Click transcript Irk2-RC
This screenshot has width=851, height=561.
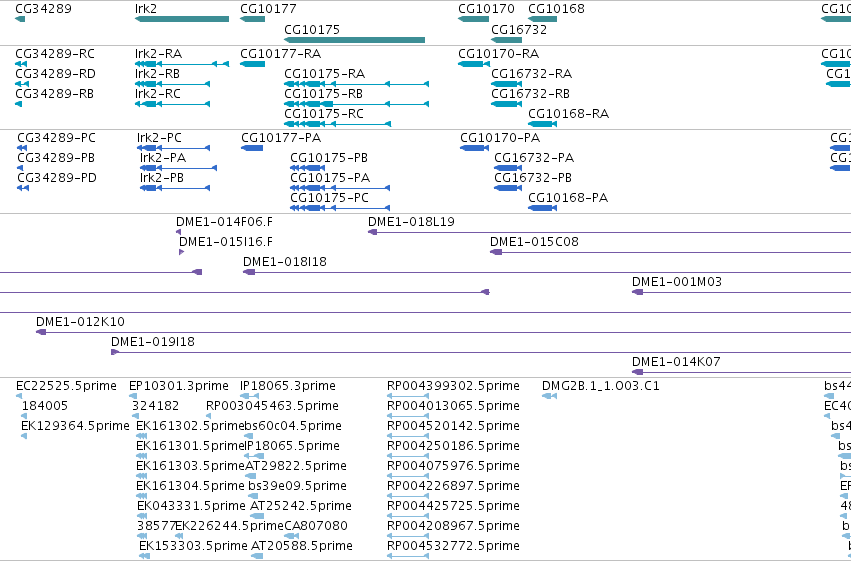click(172, 104)
